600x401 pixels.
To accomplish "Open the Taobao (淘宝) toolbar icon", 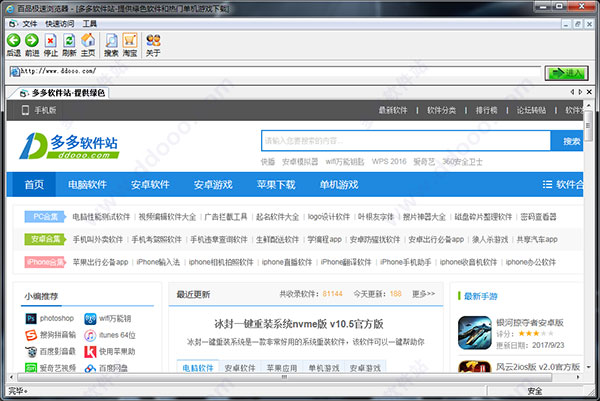I will coord(130,41).
